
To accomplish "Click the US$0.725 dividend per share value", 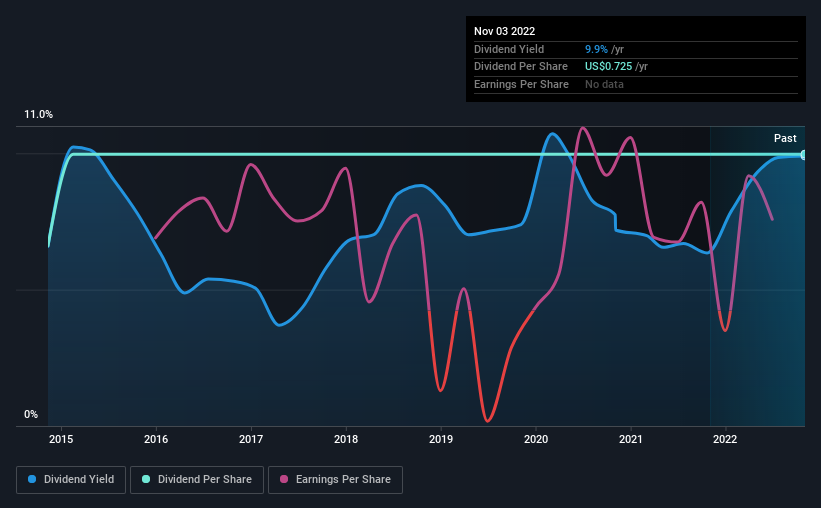I will [x=608, y=67].
